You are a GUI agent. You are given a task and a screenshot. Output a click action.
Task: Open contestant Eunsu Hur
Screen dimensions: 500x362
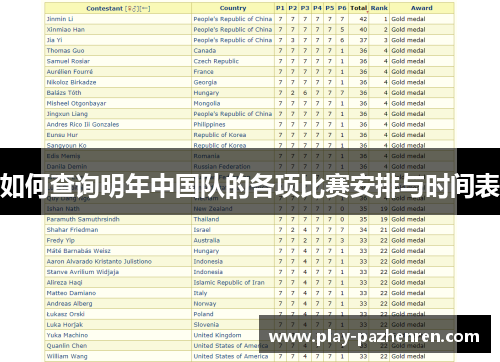[x=62, y=135]
